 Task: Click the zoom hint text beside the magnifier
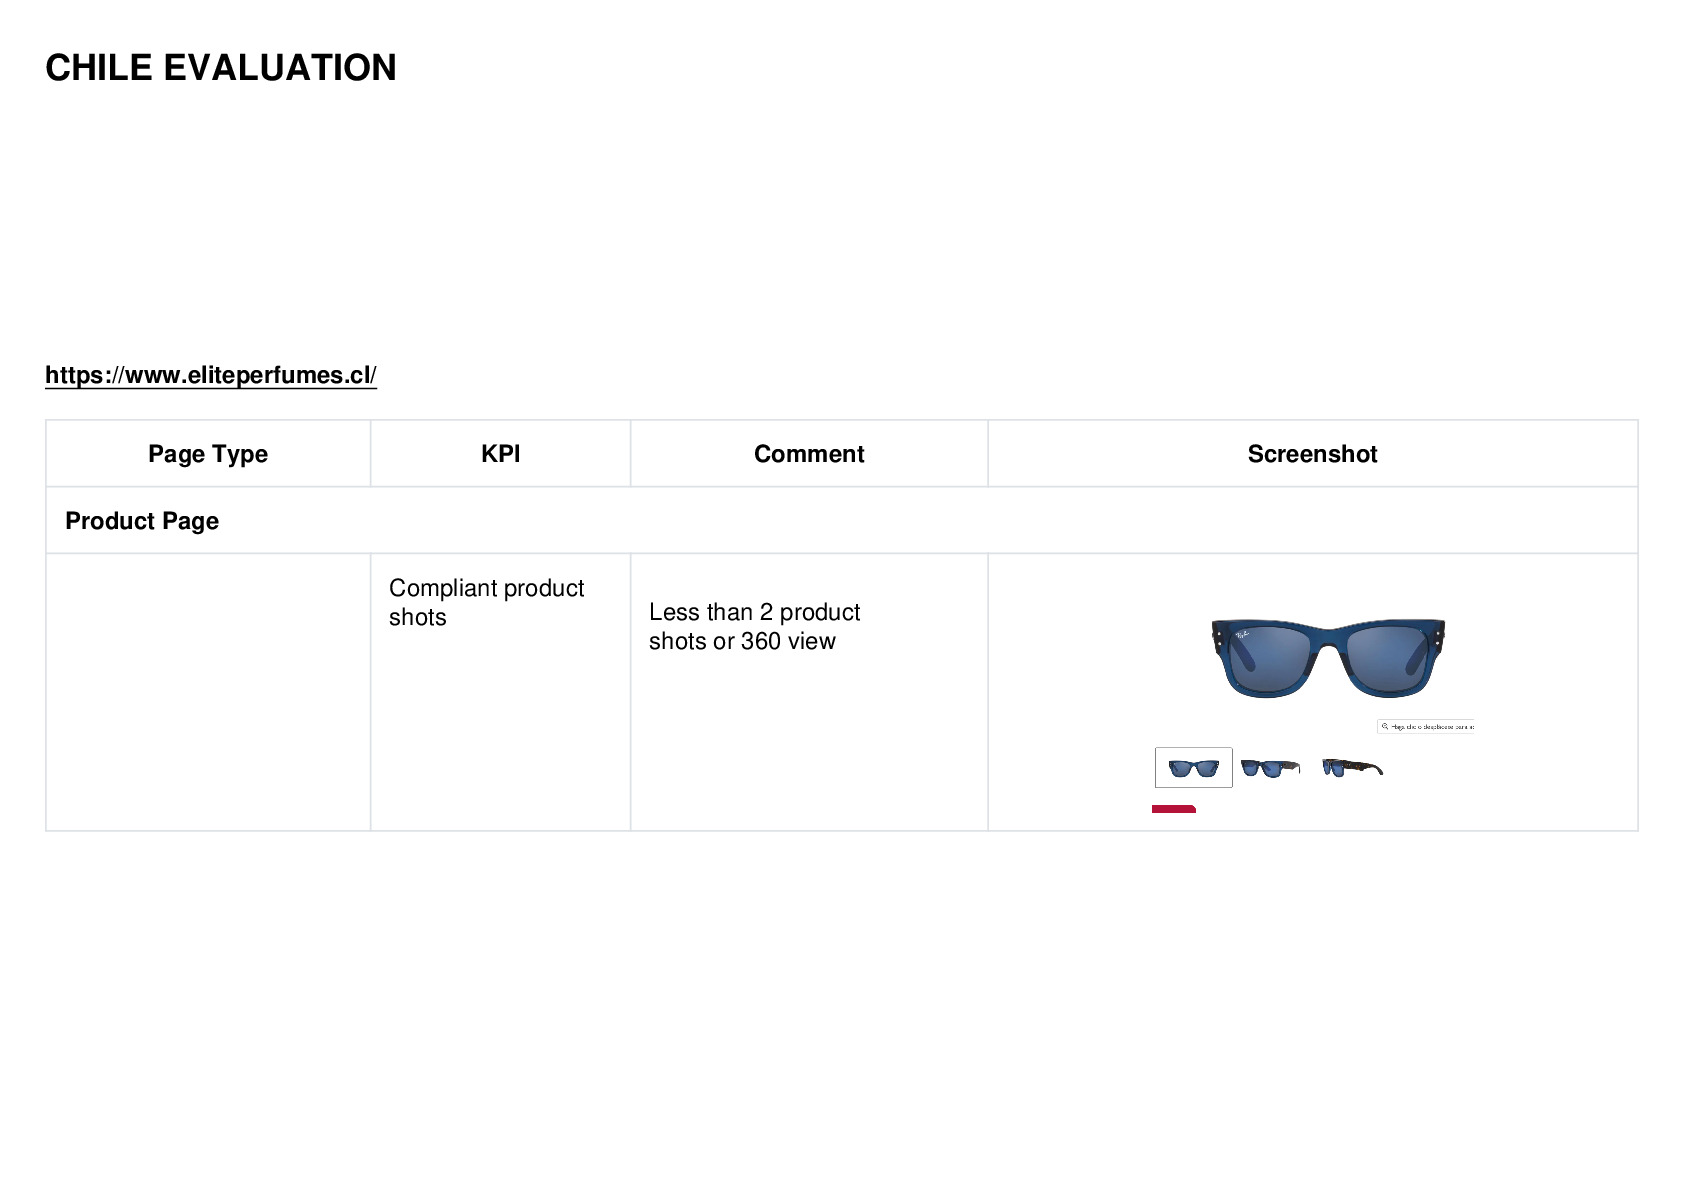tap(1432, 727)
